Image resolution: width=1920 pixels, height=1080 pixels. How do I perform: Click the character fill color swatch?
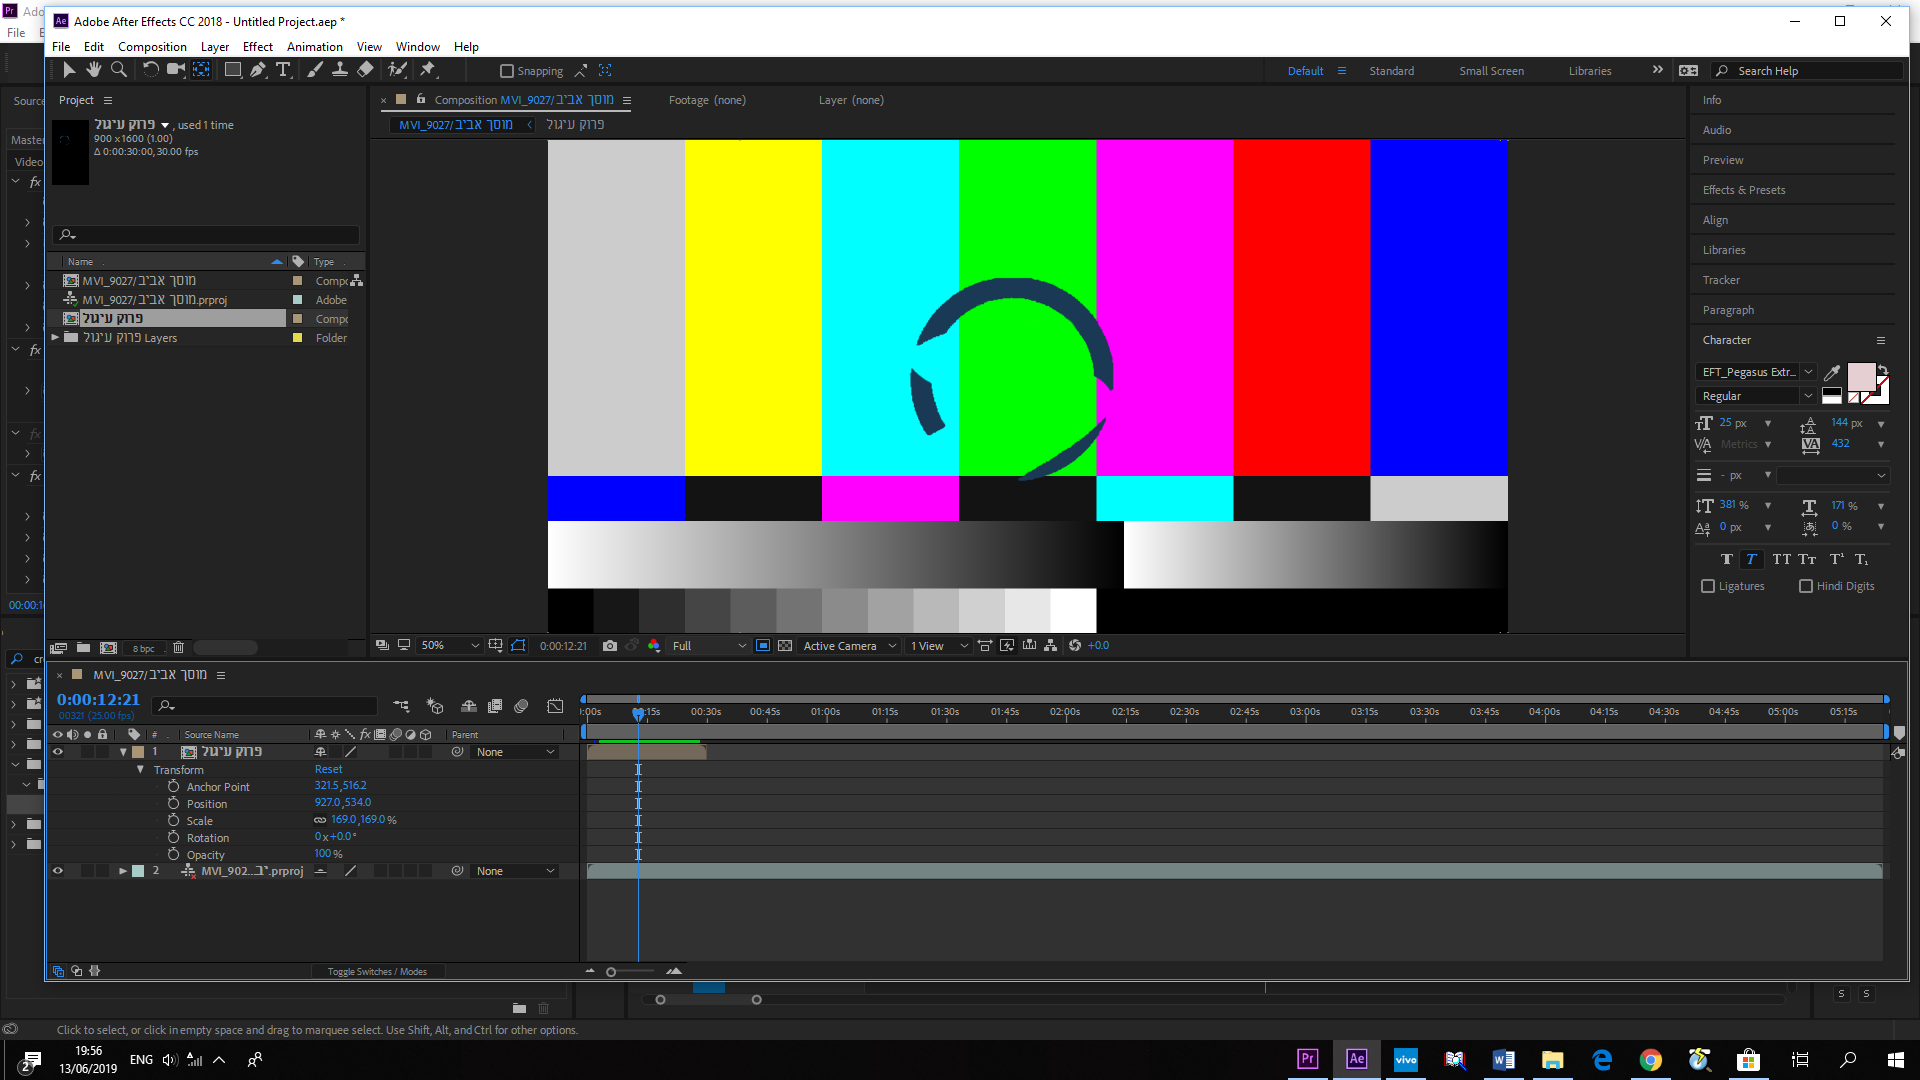click(x=1861, y=377)
